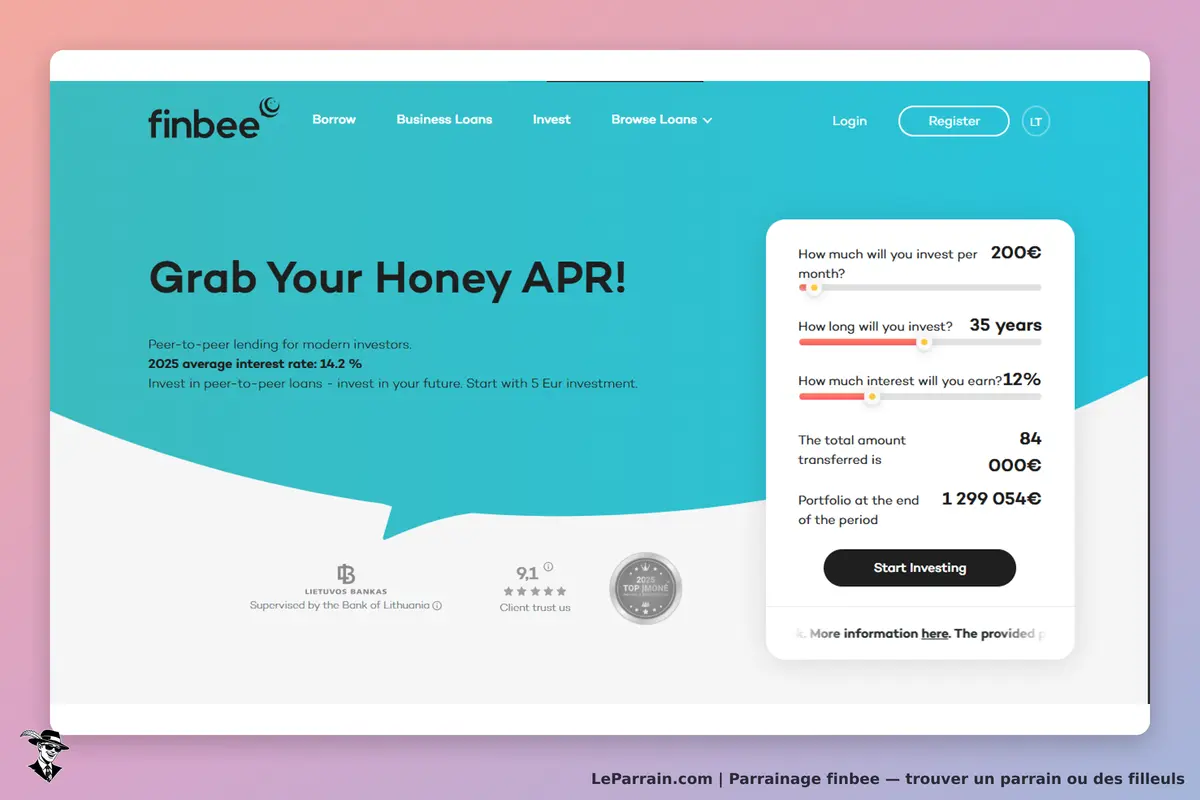
Task: Click 'Supervised by the Bank of Lithuania' text
Action: [339, 606]
